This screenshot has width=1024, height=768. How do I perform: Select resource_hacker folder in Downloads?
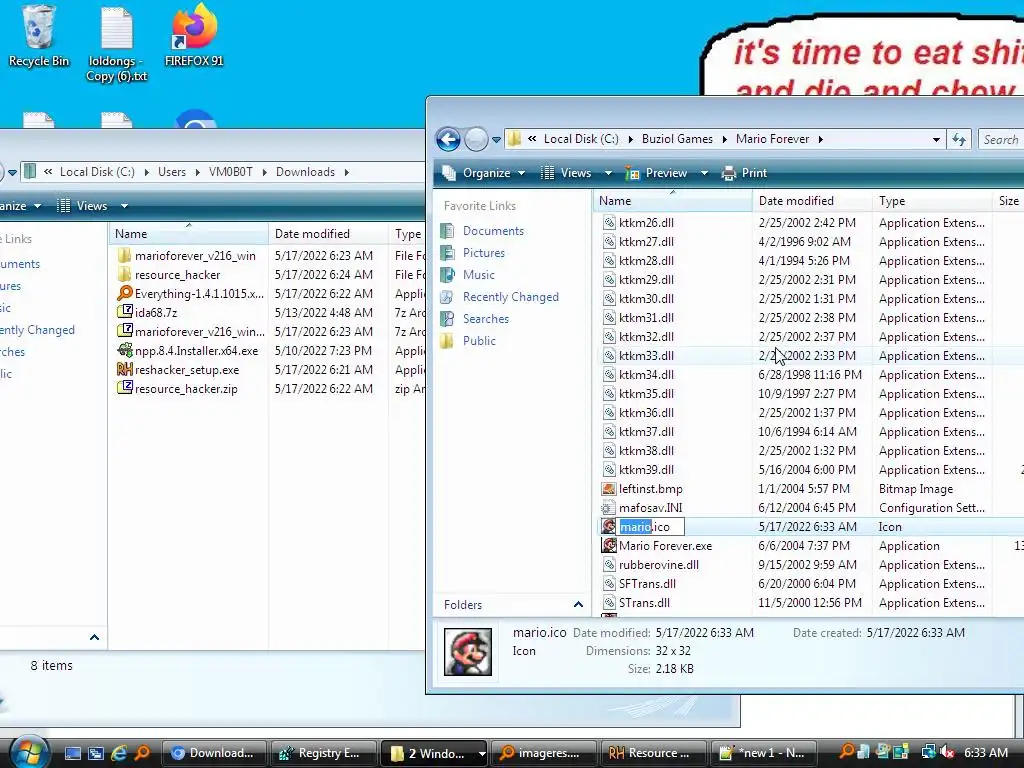pos(177,275)
